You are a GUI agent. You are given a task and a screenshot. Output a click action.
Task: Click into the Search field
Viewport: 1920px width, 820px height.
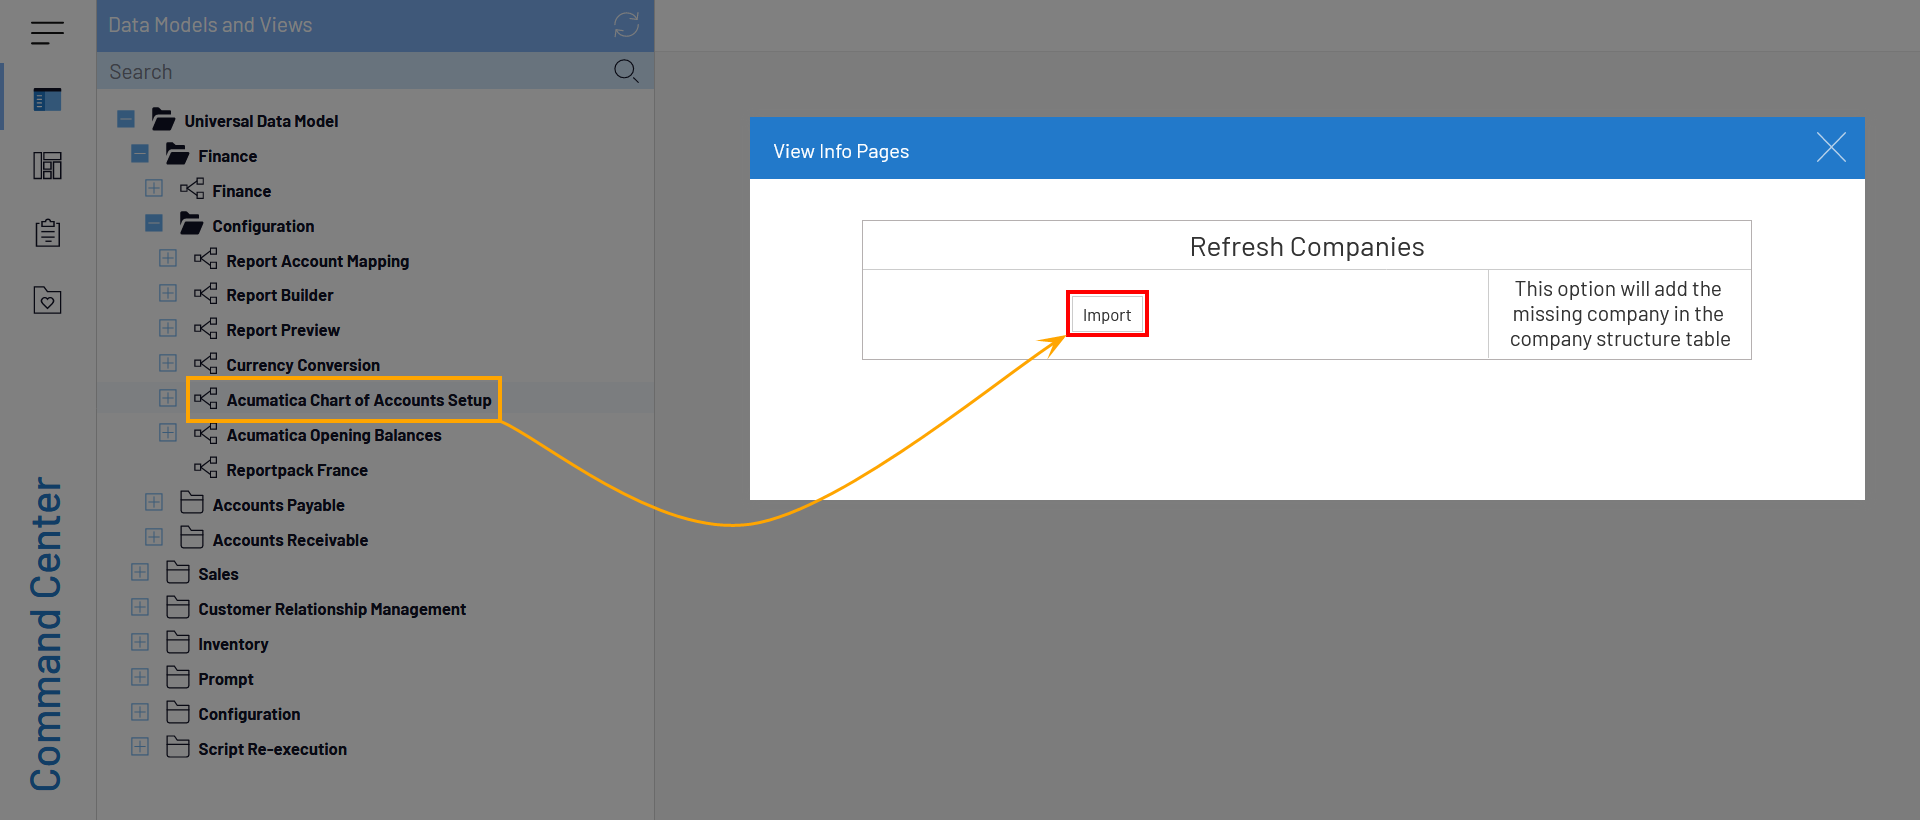[x=350, y=72]
